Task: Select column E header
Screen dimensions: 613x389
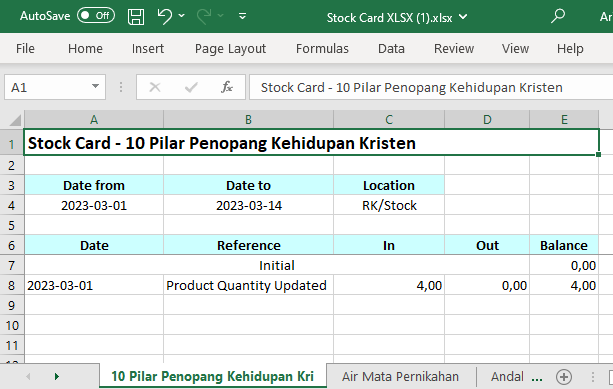Action: point(564,120)
